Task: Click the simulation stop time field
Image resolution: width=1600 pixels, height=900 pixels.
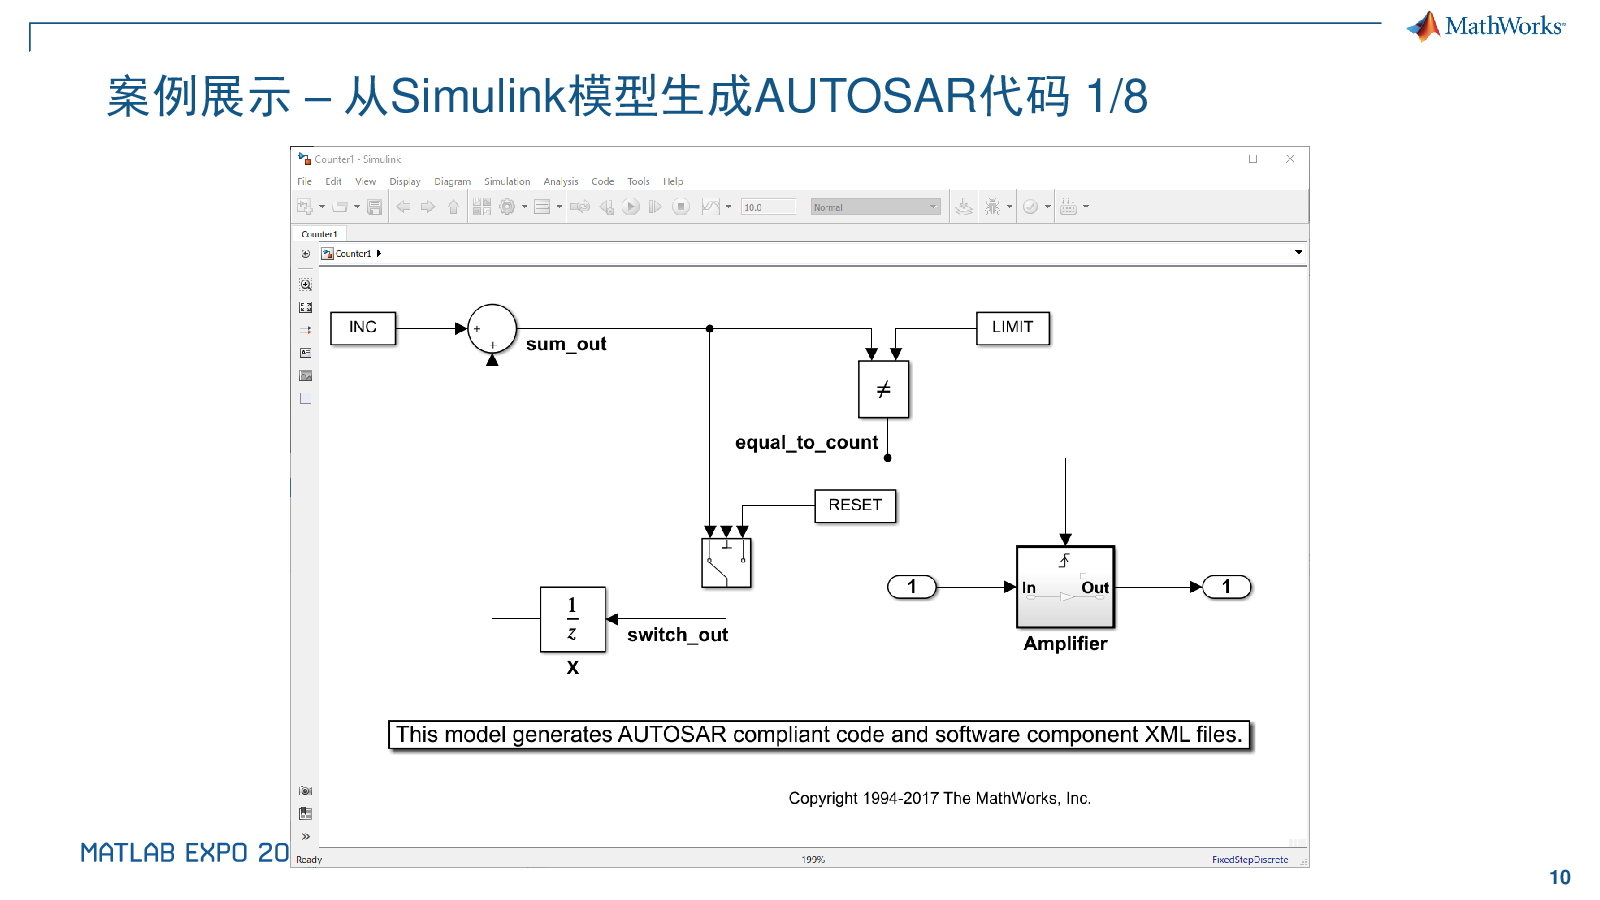Action: tap(769, 207)
